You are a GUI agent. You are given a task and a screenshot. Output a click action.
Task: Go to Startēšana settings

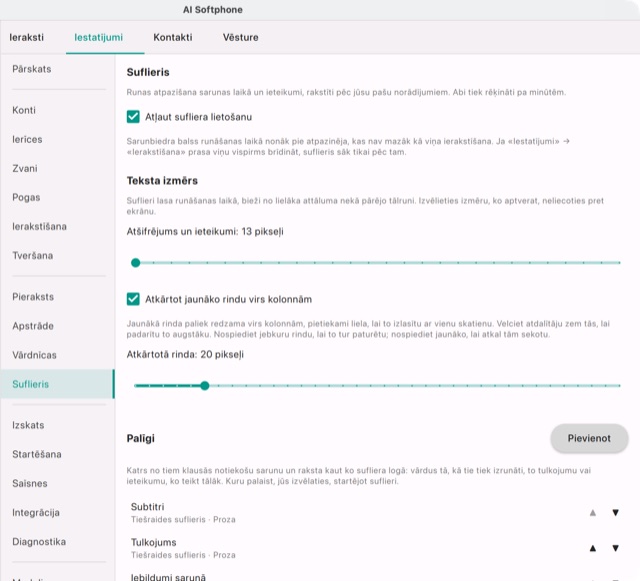coord(58,454)
